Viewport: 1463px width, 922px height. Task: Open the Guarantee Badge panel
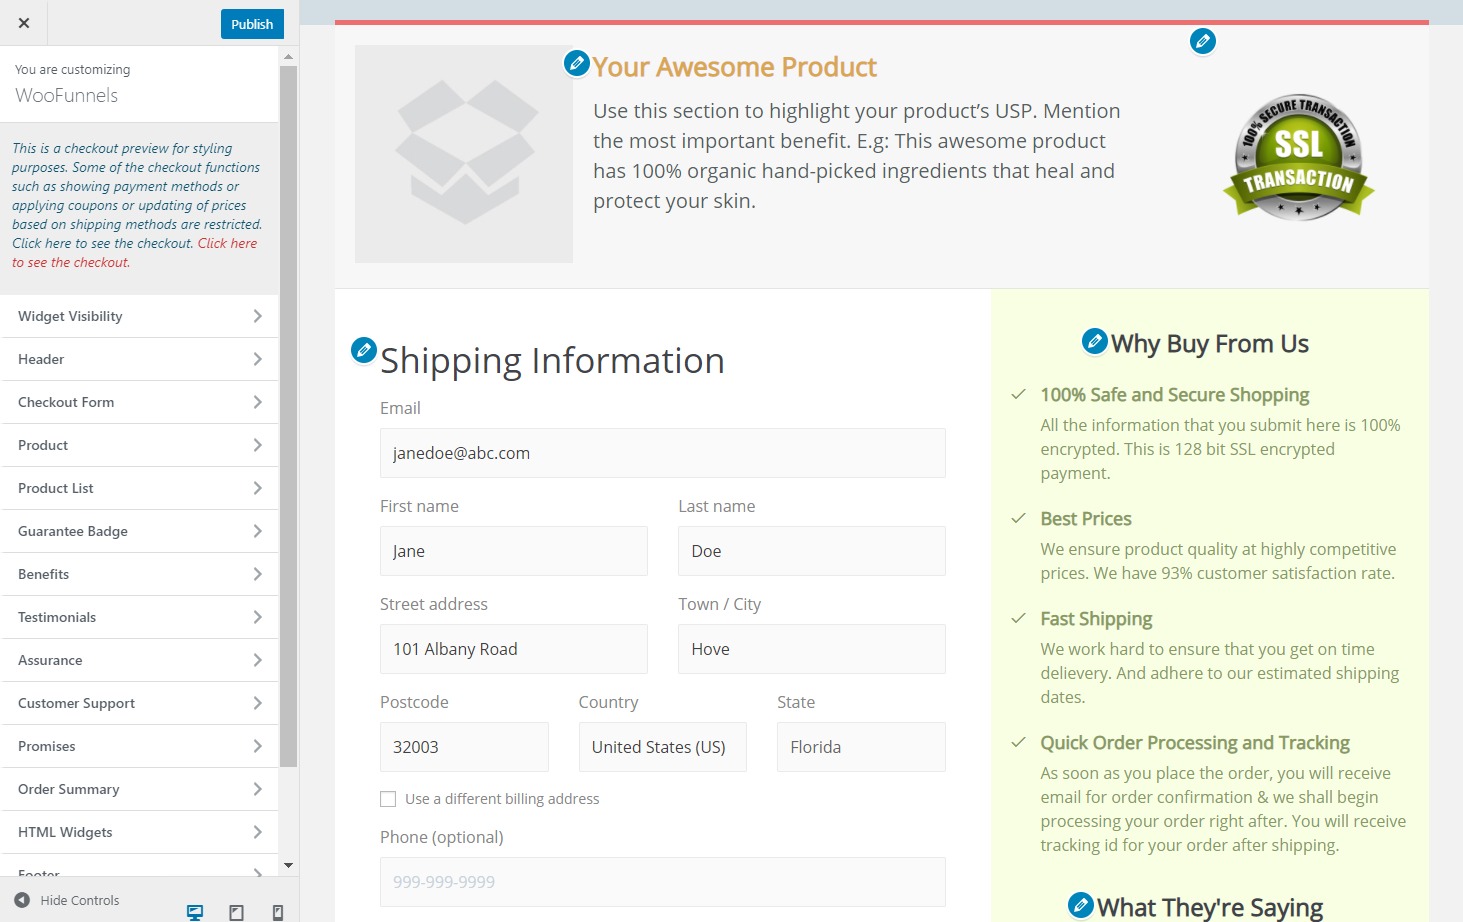tap(140, 531)
